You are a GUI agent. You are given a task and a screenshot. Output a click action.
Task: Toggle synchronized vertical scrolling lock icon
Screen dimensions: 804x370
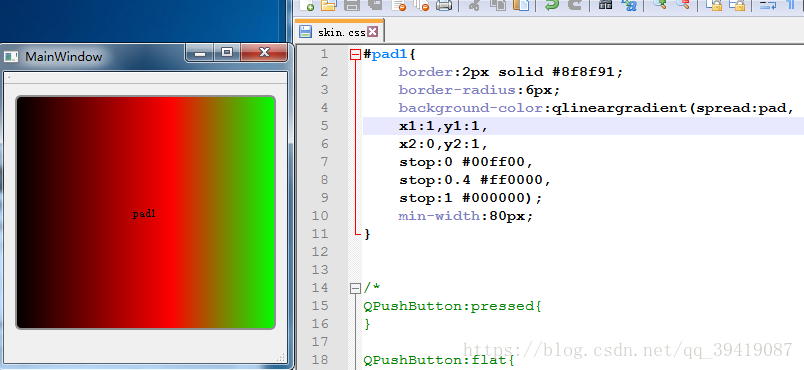click(713, 5)
